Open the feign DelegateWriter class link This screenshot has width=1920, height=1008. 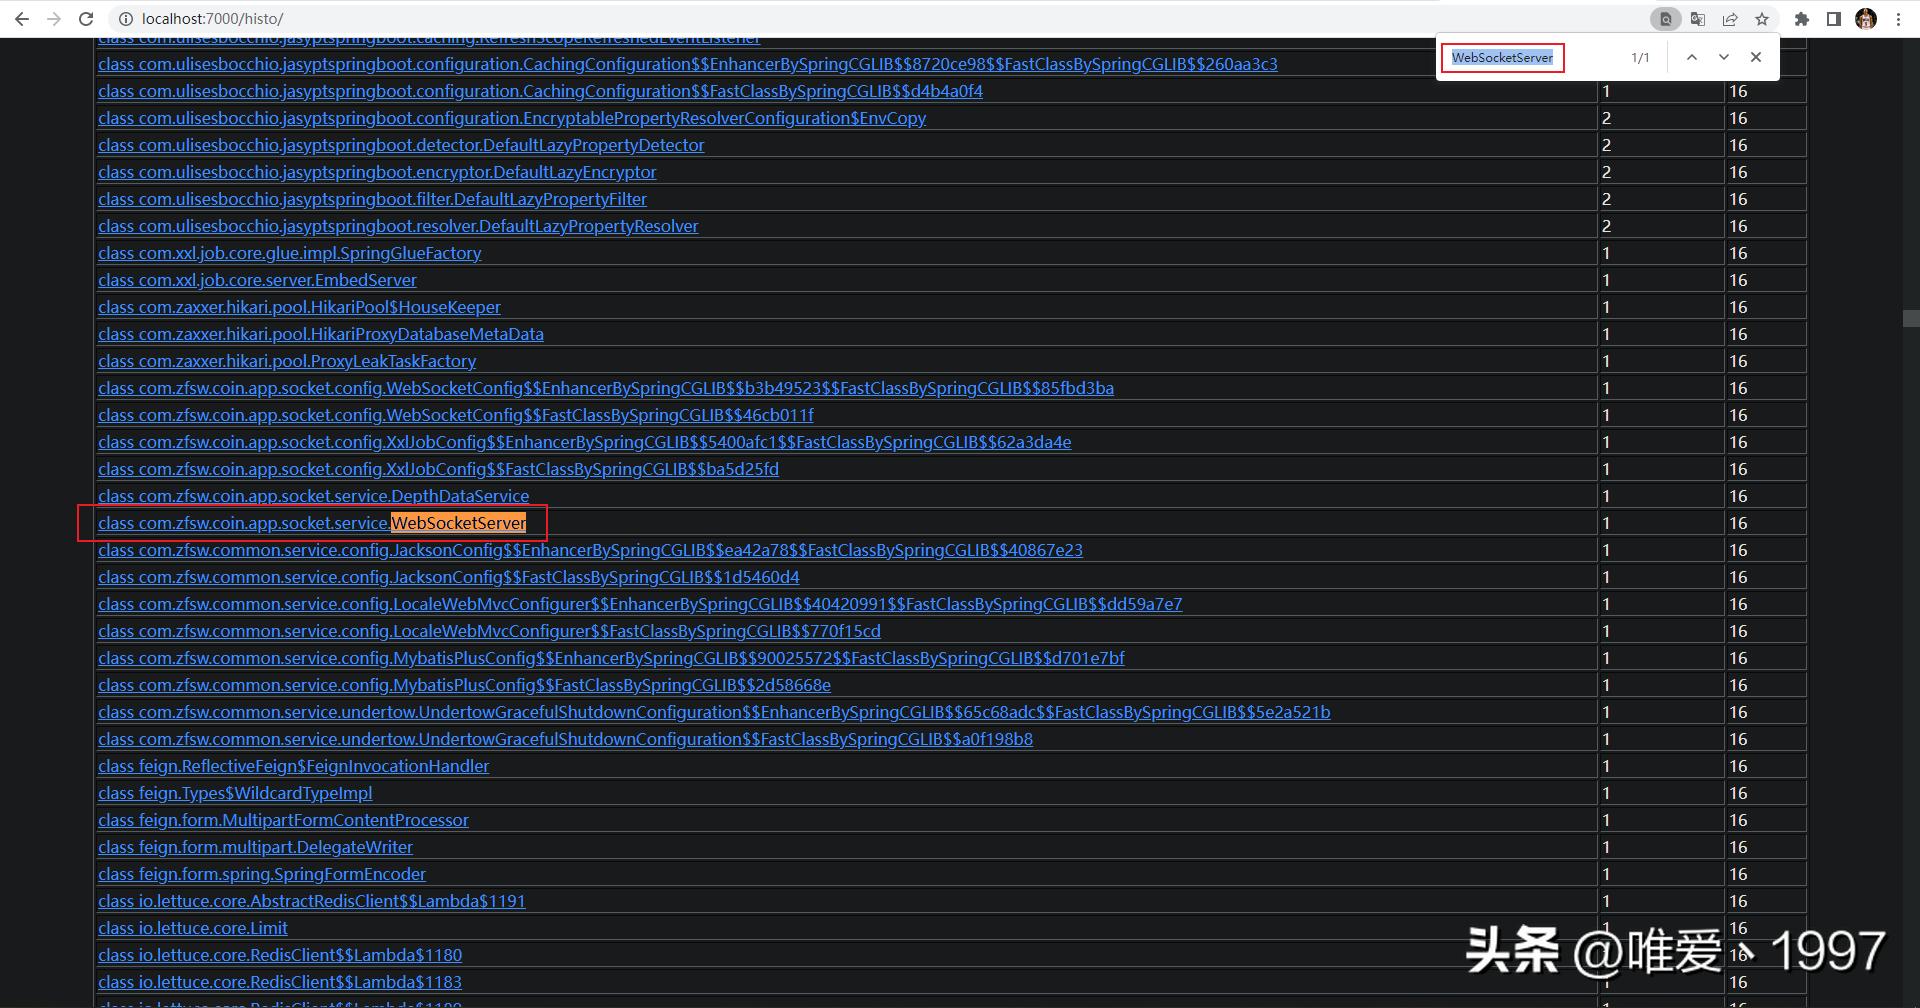[255, 847]
